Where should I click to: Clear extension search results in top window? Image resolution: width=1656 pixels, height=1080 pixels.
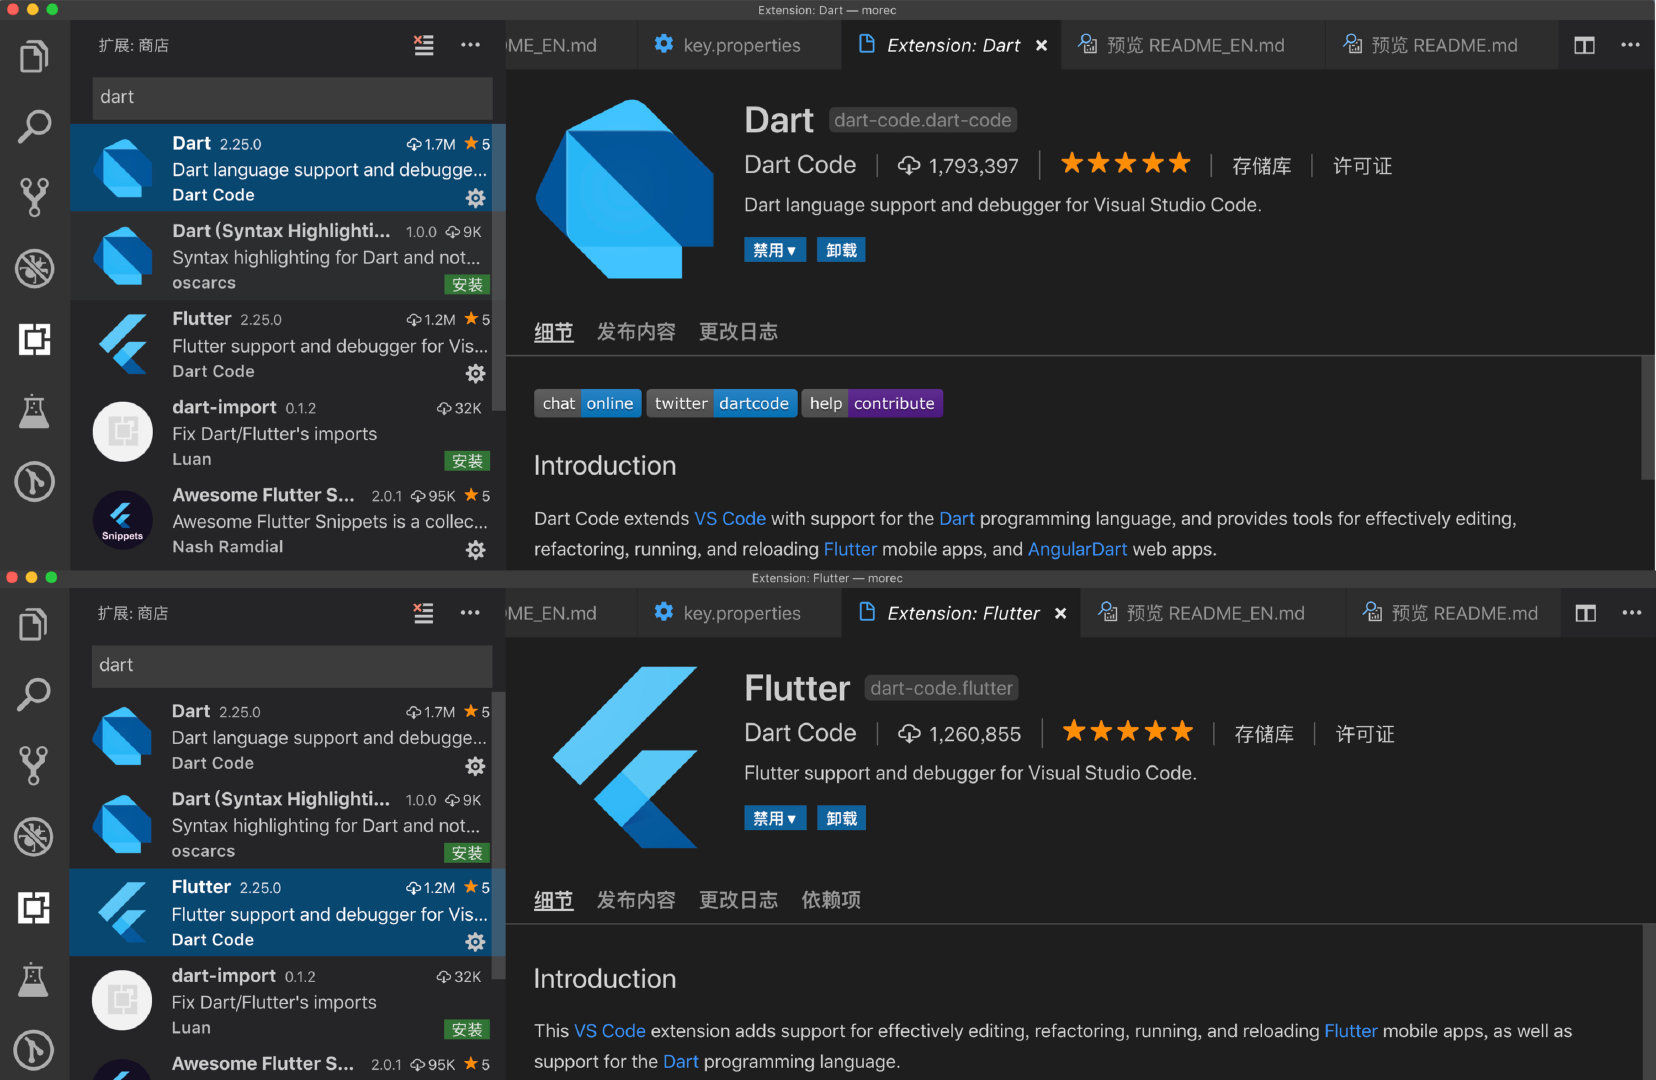click(424, 45)
